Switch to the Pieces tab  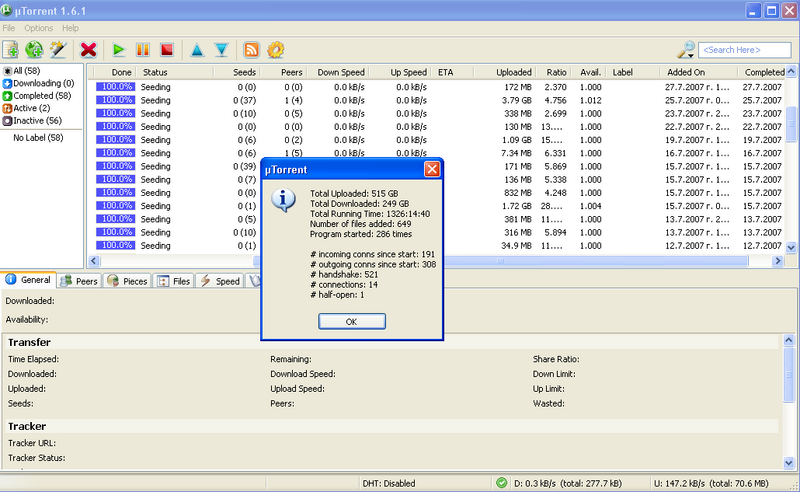pos(128,281)
